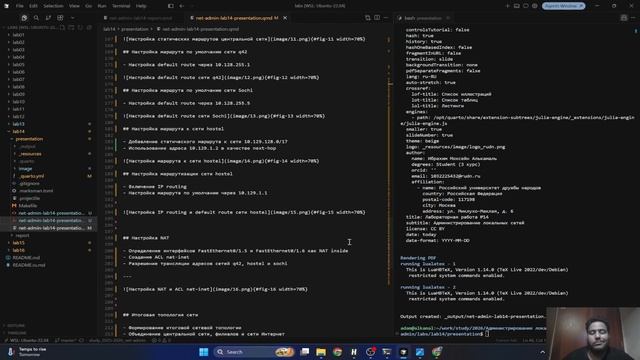640x360 pixels.
Task: Open the Run menu
Action: pos(102,6)
